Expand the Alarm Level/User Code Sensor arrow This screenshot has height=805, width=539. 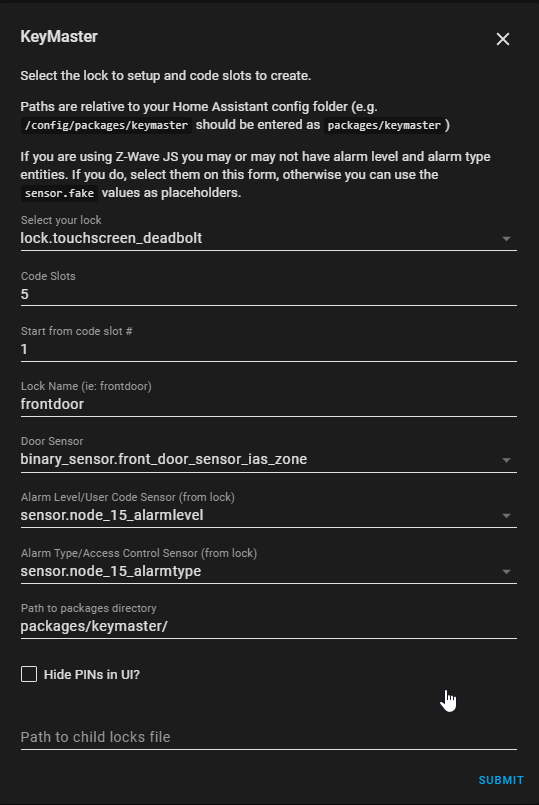coord(506,515)
